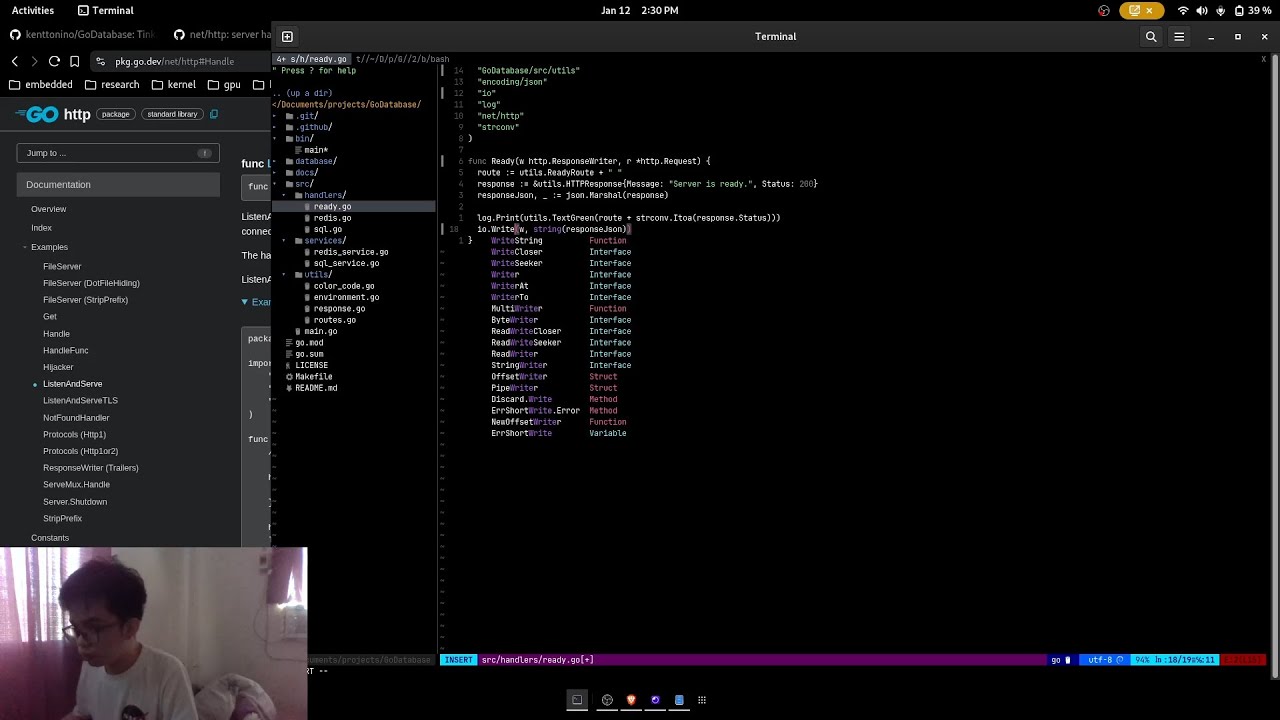Select MultiWriter completion suggestion

(558, 309)
